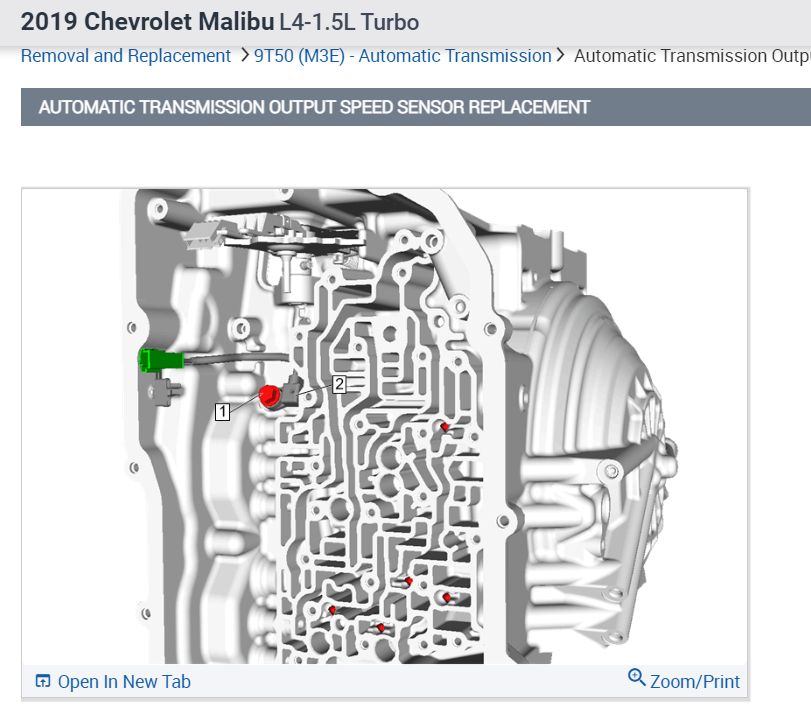This screenshot has height=715, width=811.
Task: Click the 2019 Chevrolet Malibu vehicle title
Action: point(220,22)
